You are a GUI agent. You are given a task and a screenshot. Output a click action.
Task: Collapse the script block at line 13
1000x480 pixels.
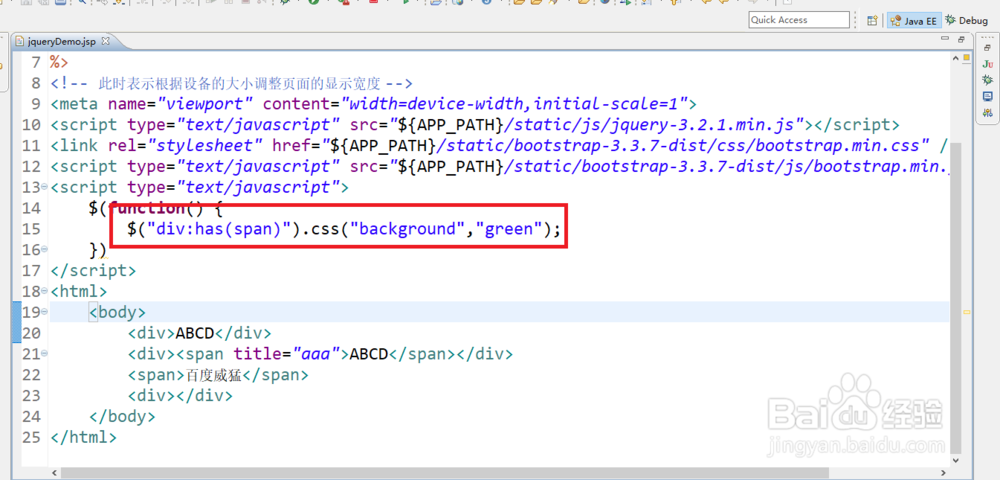(x=44, y=187)
